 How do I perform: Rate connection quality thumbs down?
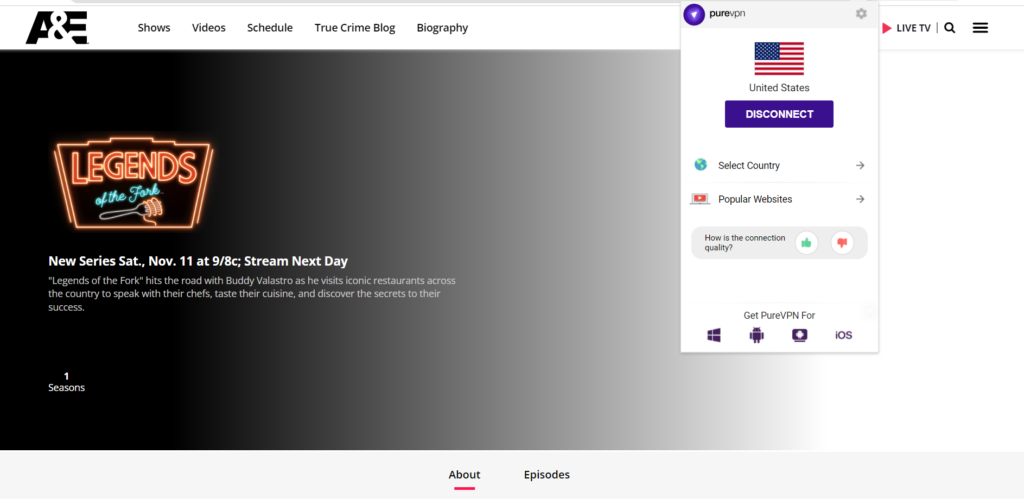click(x=842, y=242)
